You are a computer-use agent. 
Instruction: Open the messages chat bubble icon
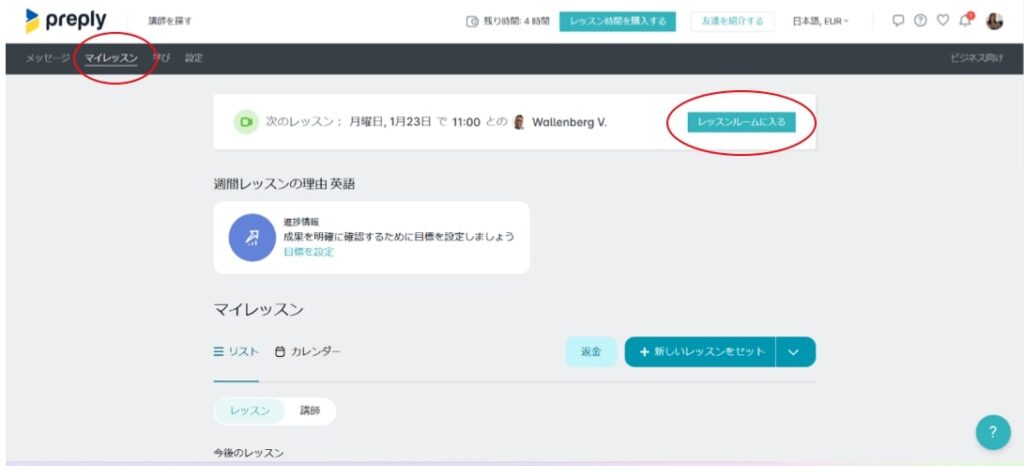coord(898,21)
